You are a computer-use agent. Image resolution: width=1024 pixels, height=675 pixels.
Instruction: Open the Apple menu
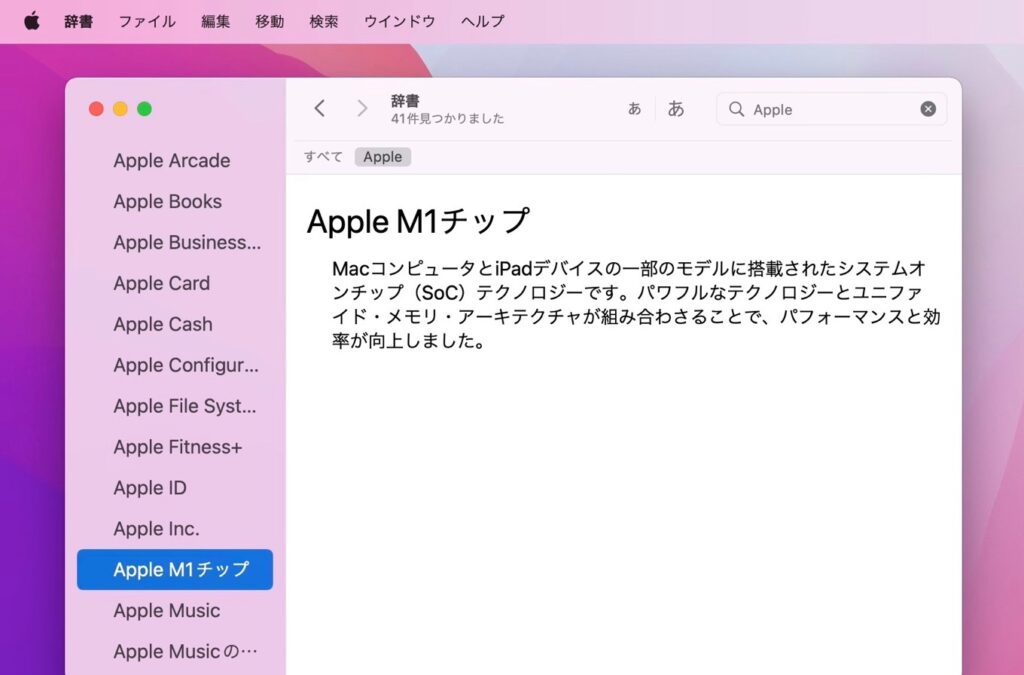31,21
